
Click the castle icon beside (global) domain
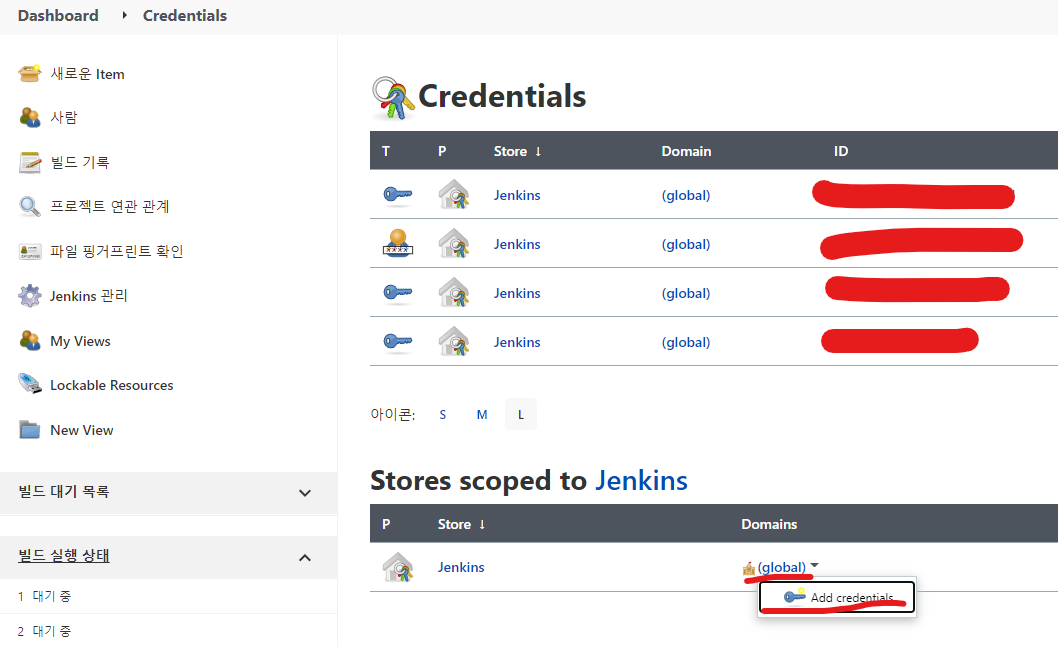click(748, 569)
